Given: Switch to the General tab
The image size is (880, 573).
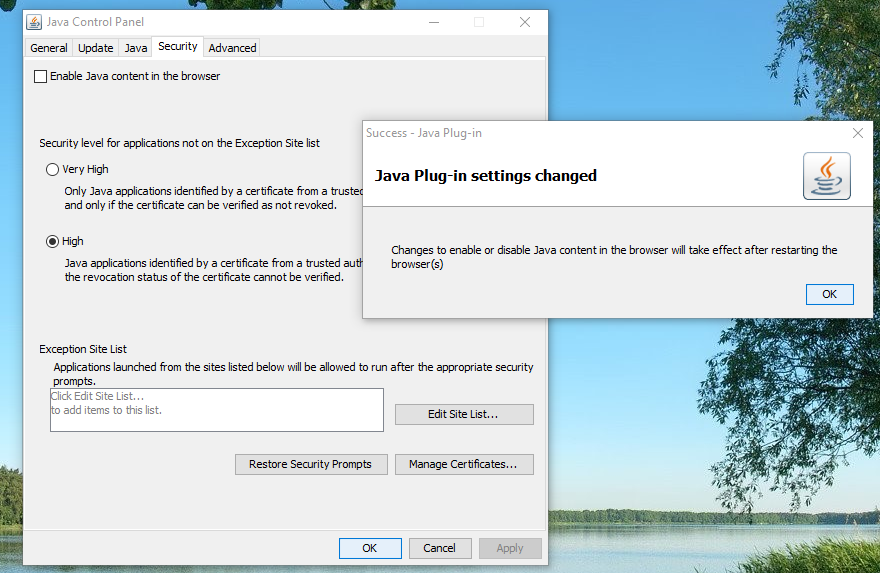Looking at the screenshot, I should pyautogui.click(x=49, y=48).
